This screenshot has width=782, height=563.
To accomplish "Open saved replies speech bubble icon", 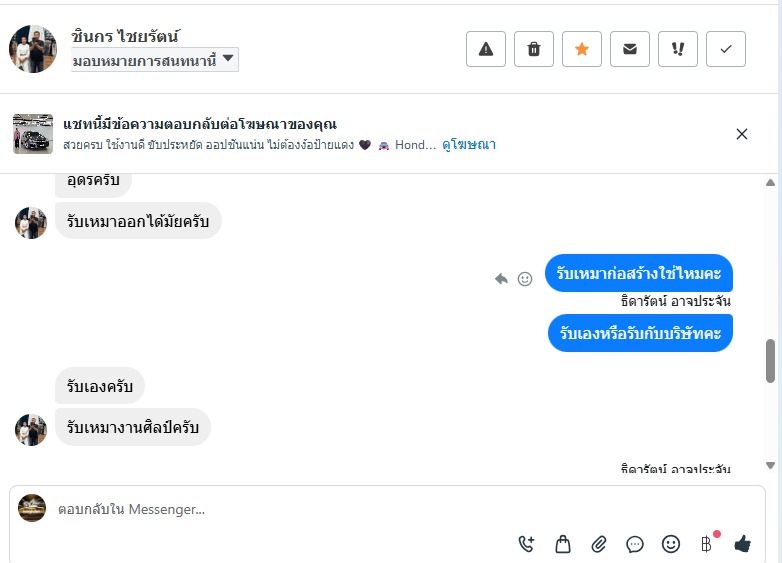I will (x=635, y=544).
